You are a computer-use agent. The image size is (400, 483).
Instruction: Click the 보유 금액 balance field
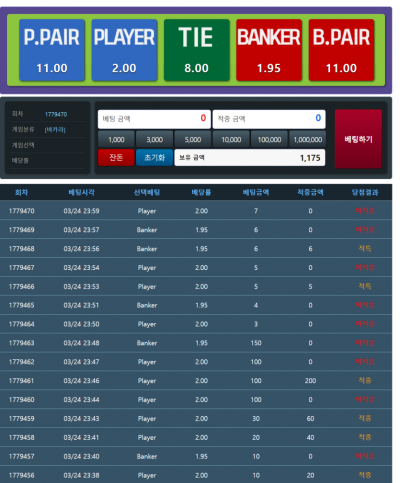(x=250, y=157)
